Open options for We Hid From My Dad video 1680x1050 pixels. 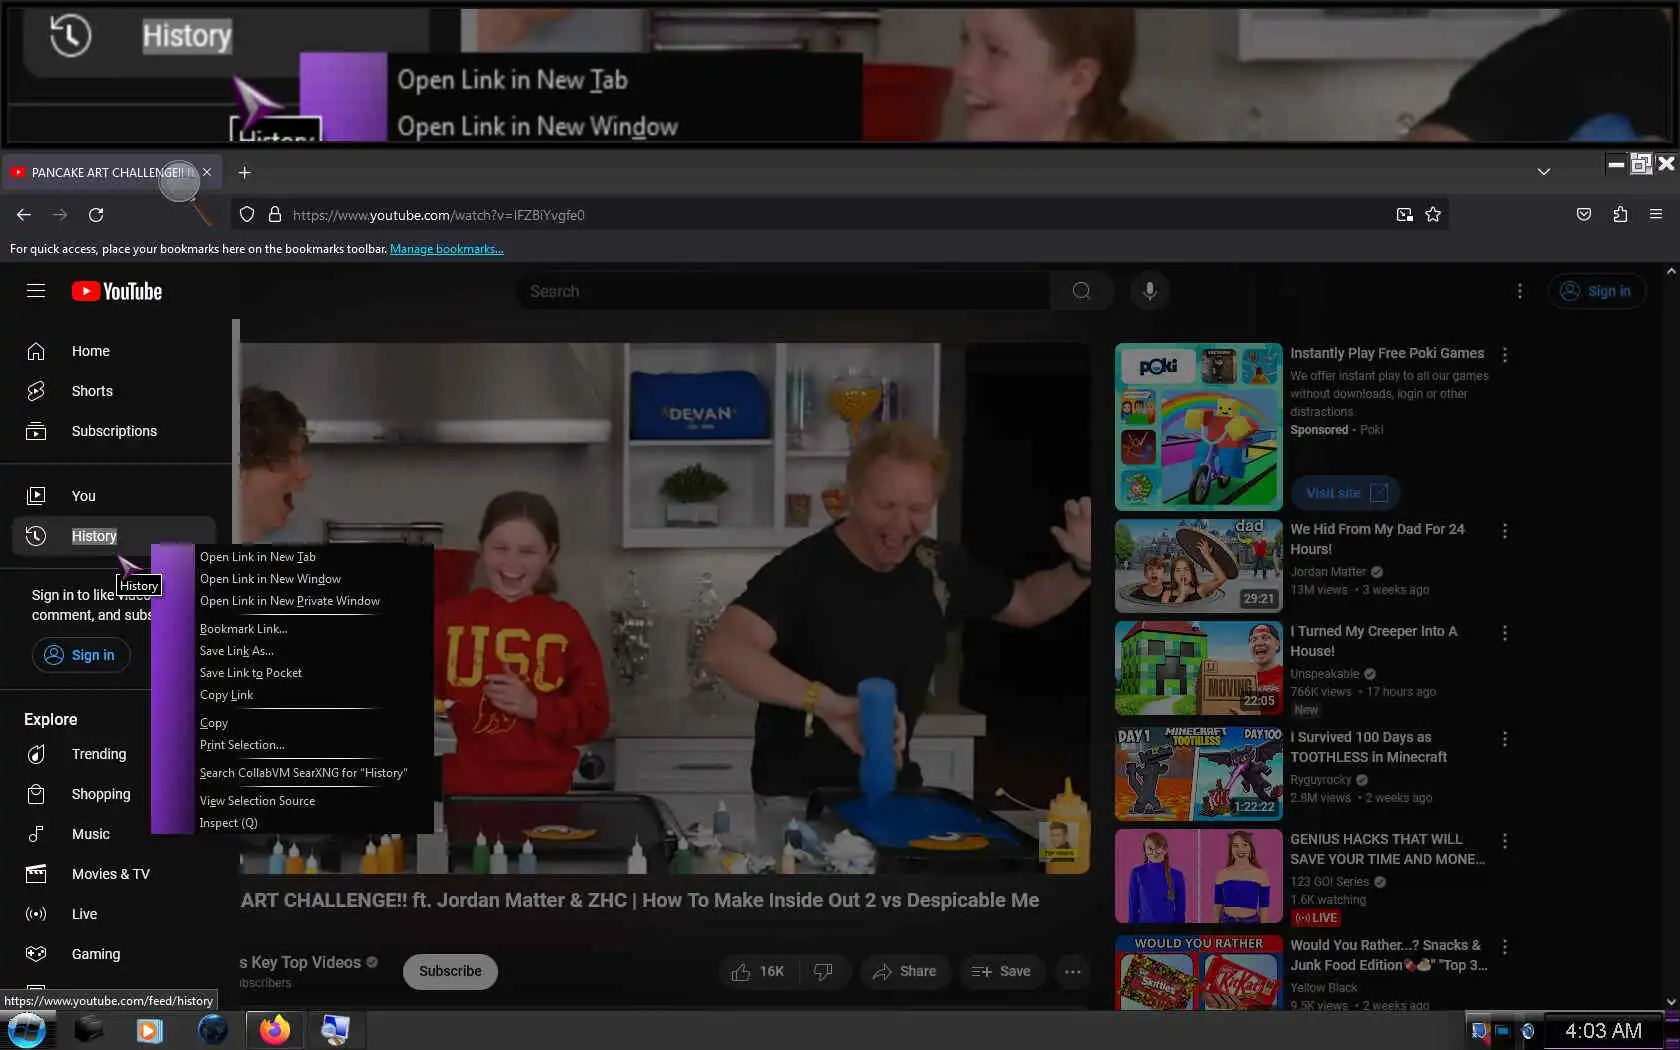click(1504, 531)
